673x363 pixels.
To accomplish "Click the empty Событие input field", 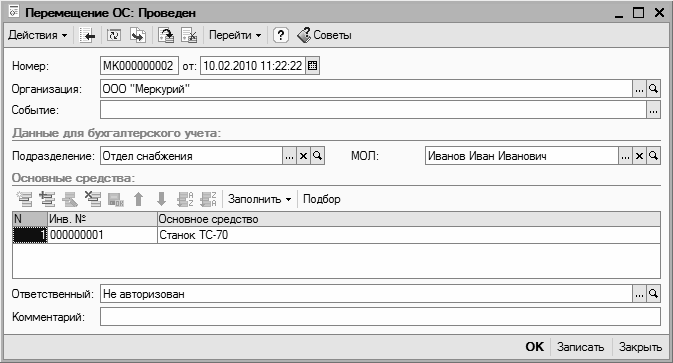I will click(x=373, y=110).
